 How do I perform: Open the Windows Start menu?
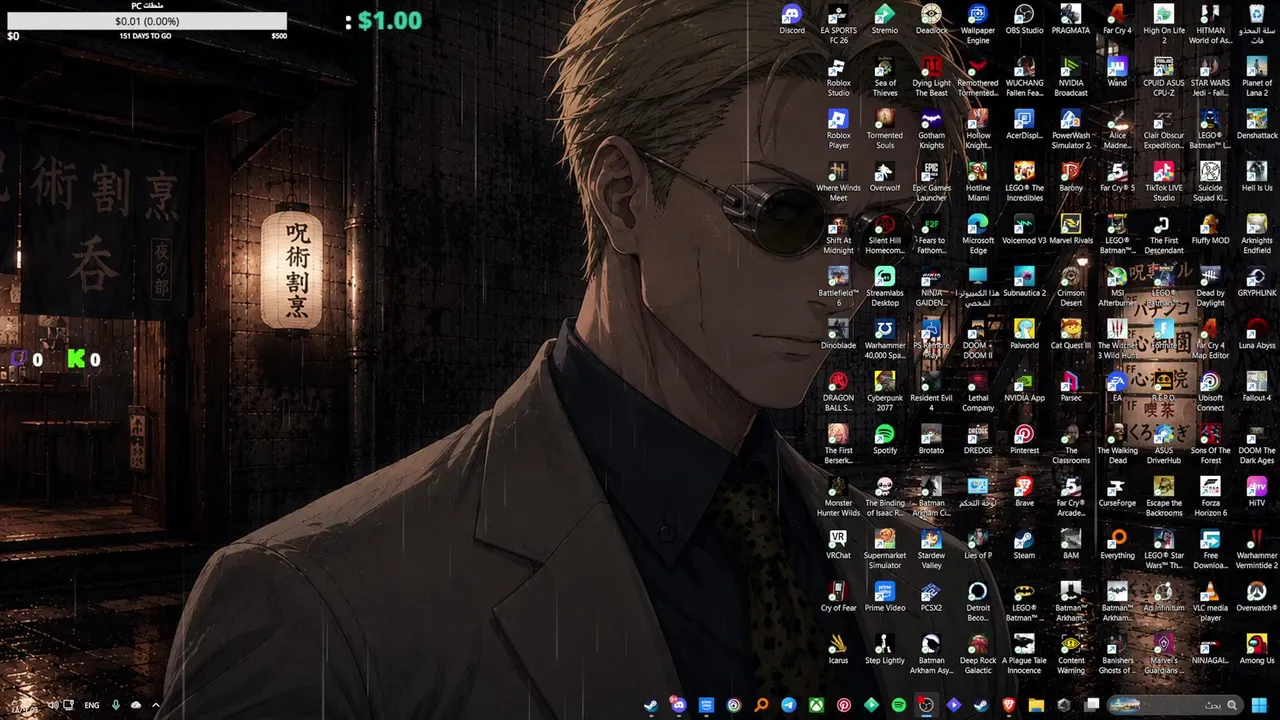click(x=1259, y=705)
